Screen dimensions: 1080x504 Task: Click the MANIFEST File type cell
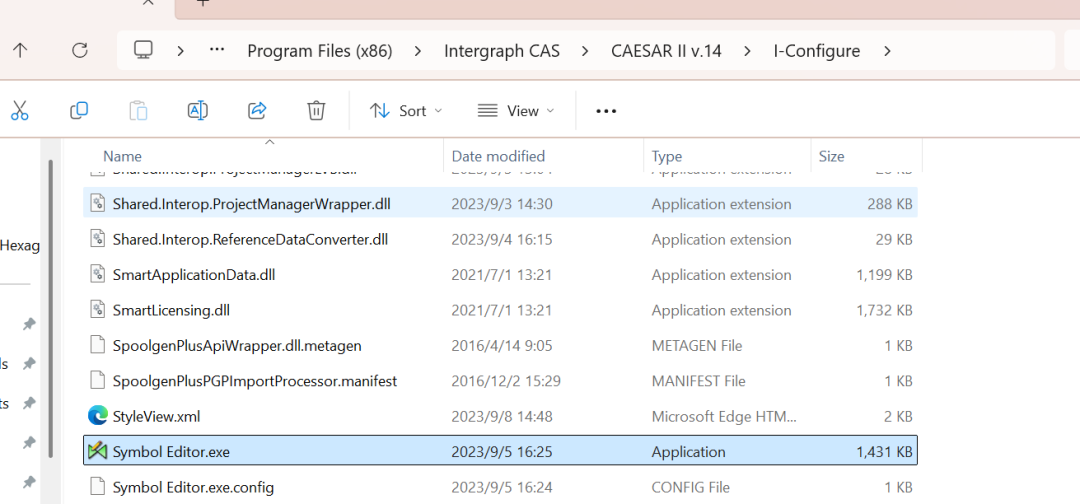(x=698, y=381)
